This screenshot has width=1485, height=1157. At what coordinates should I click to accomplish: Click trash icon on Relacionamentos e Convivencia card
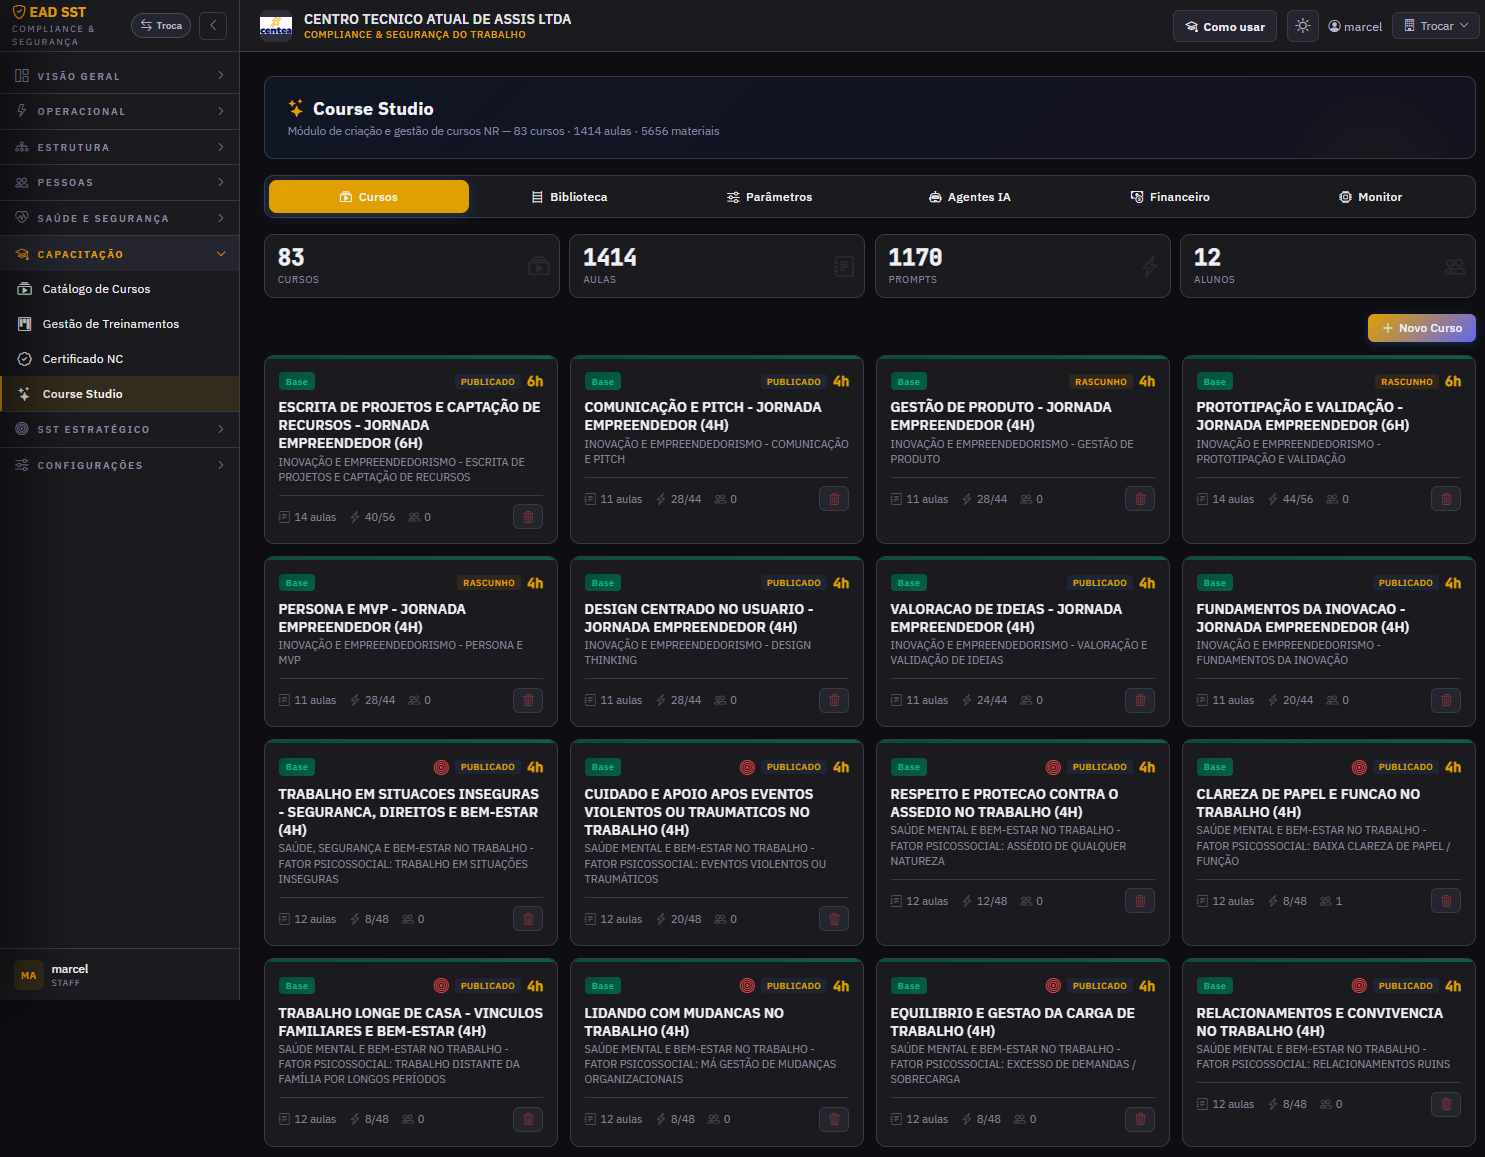1446,1104
